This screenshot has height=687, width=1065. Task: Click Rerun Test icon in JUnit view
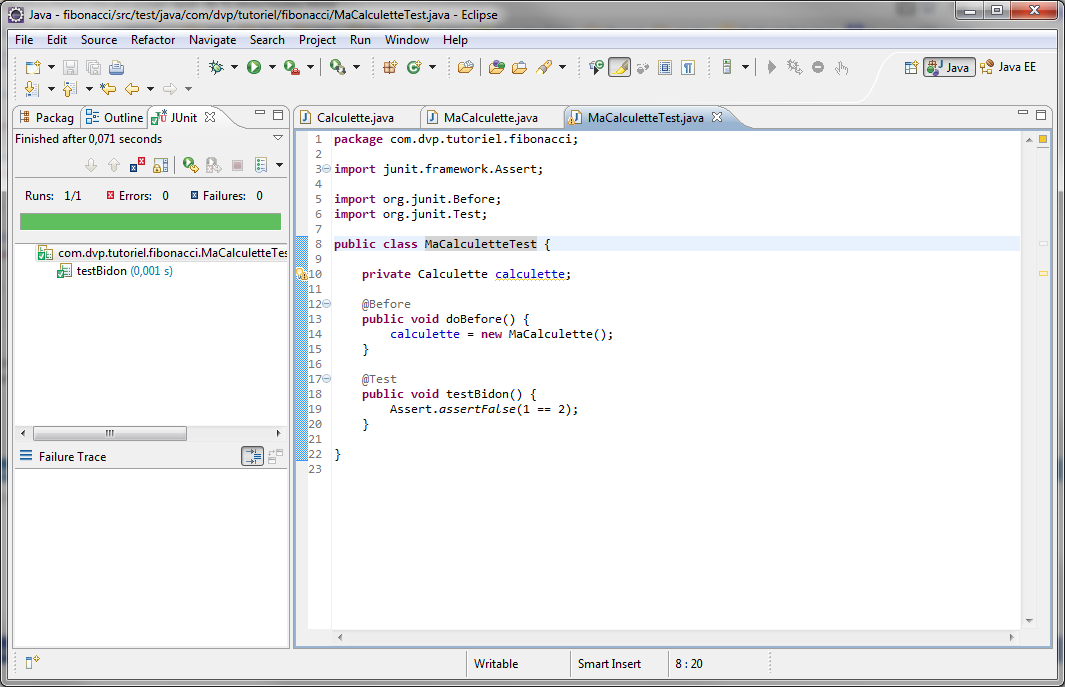(189, 165)
